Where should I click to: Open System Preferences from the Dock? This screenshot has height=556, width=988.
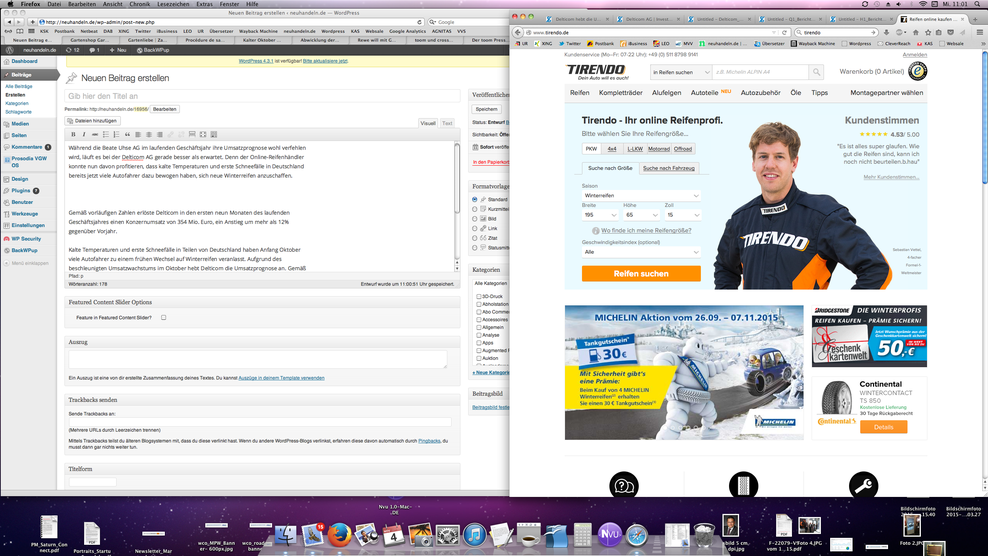447,535
